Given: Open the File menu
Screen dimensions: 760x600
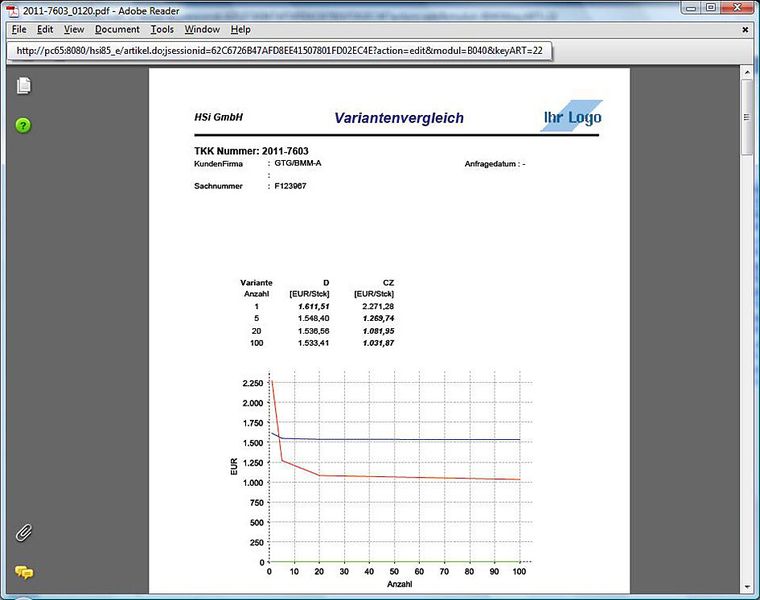Looking at the screenshot, I should coord(19,30).
